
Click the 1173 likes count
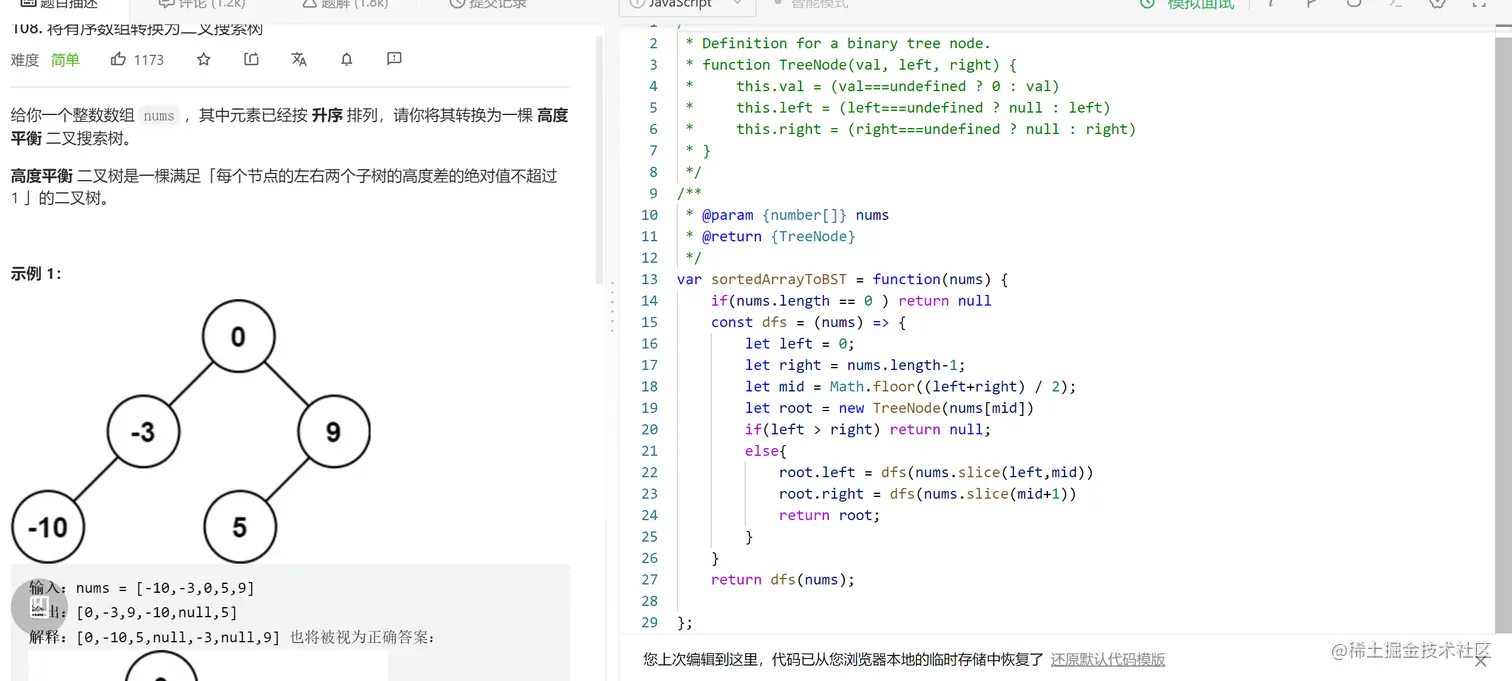pyautogui.click(x=148, y=60)
